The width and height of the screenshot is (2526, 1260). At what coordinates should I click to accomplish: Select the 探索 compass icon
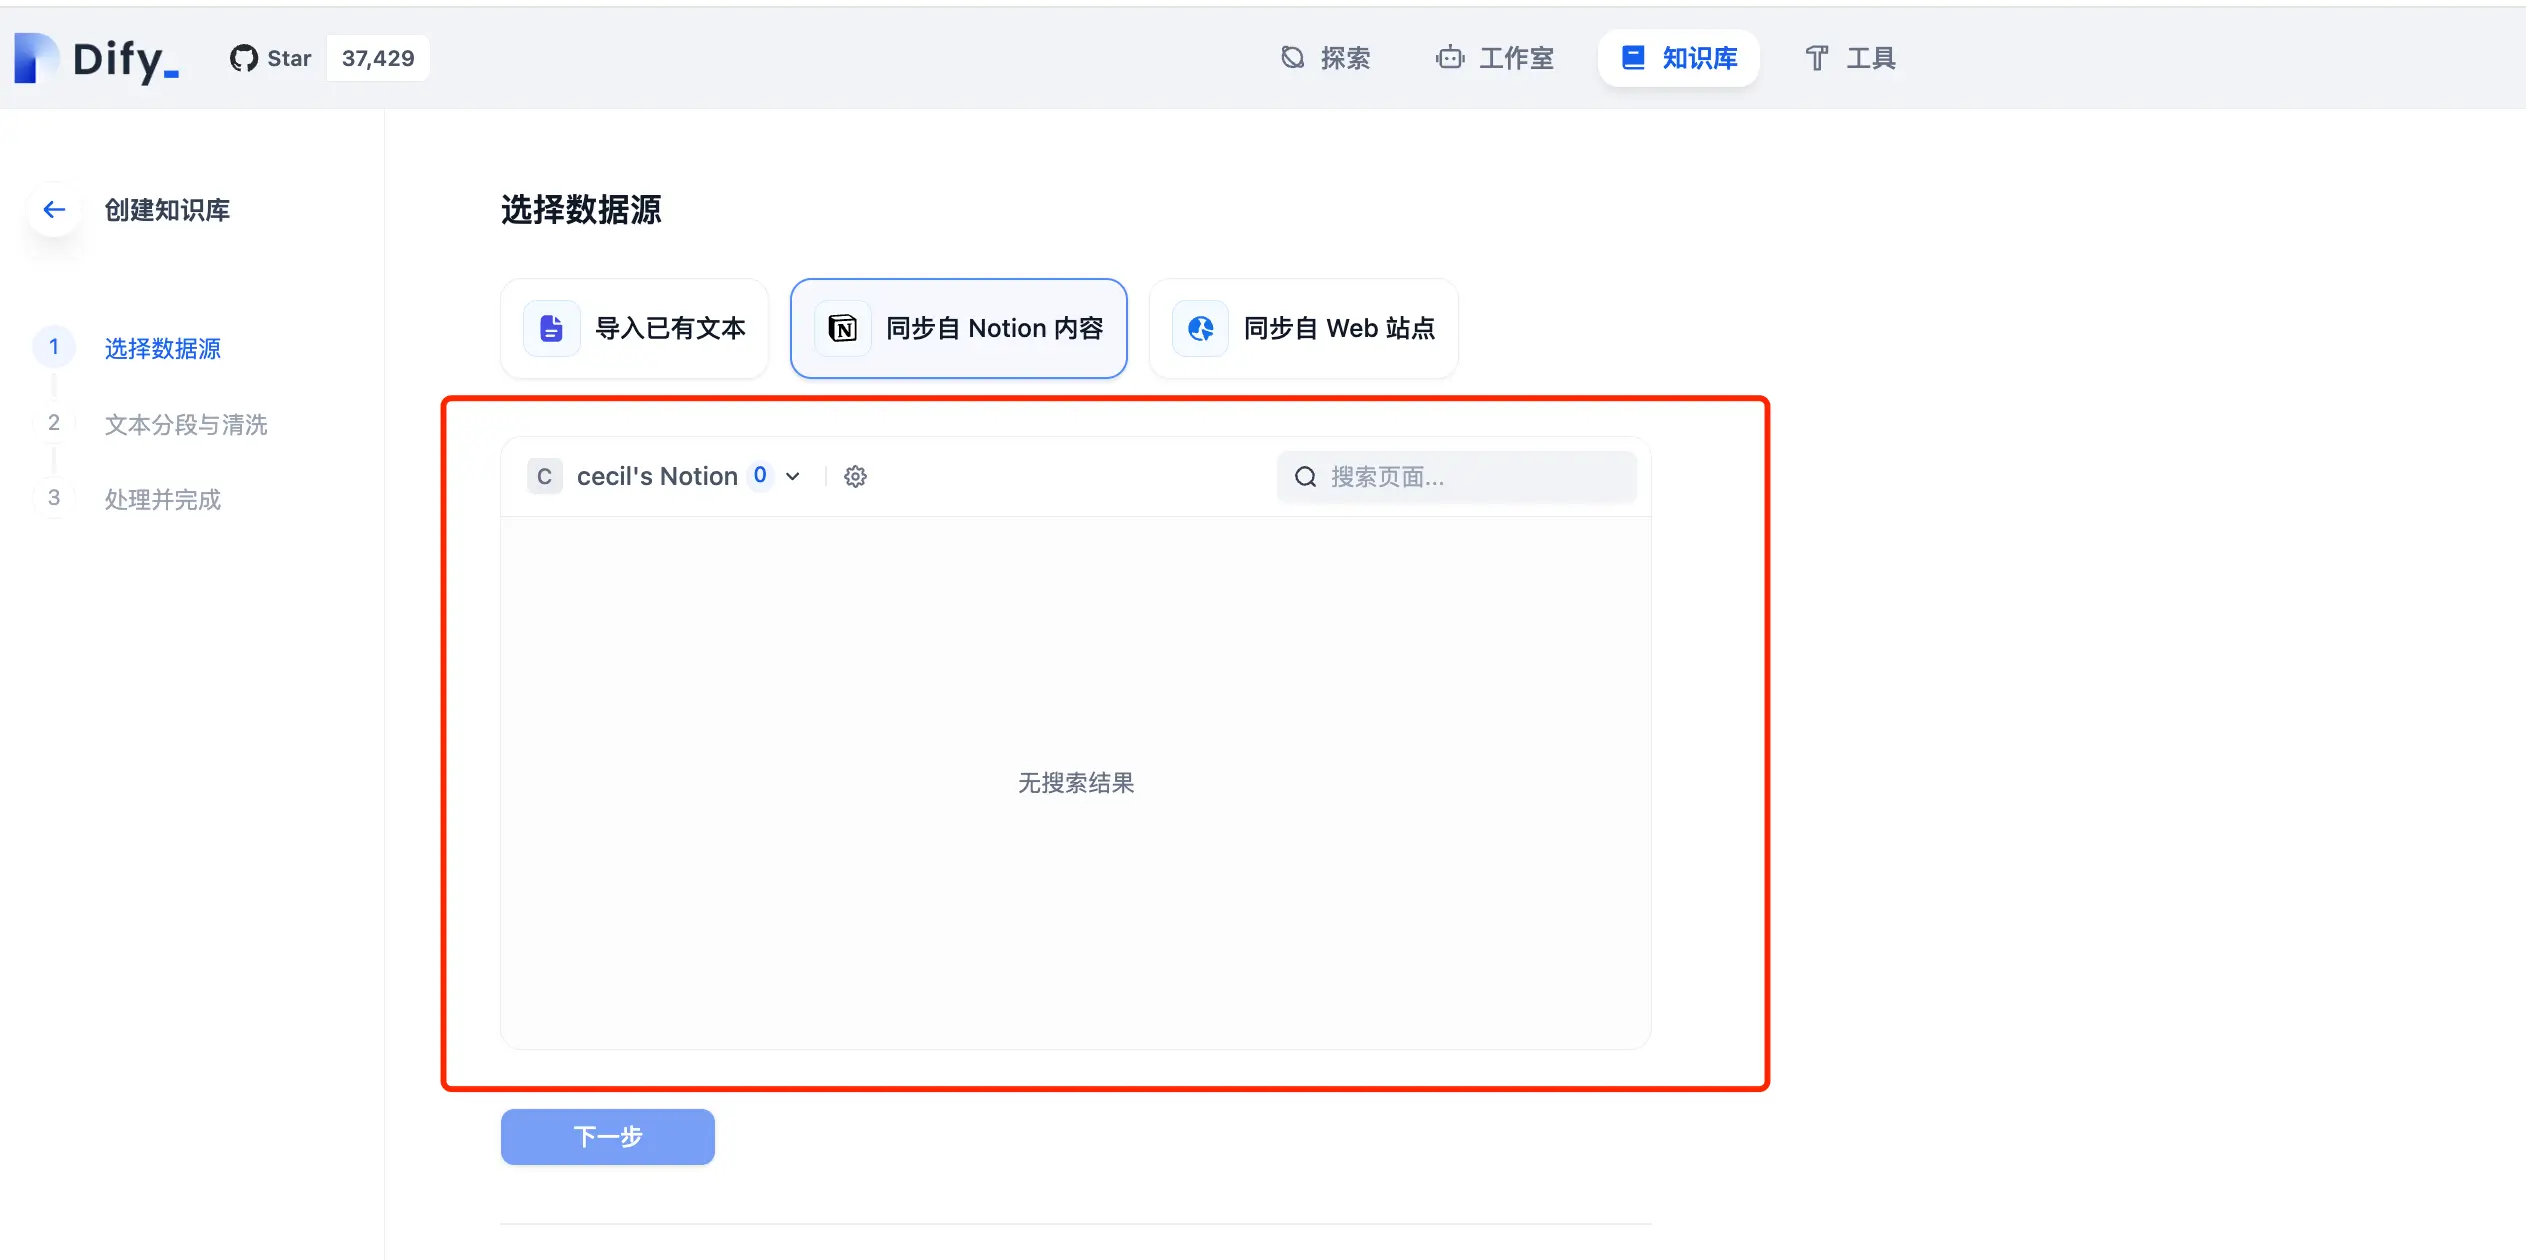coord(1290,58)
